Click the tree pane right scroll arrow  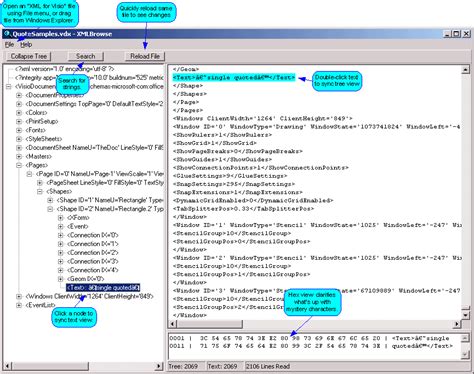point(159,366)
